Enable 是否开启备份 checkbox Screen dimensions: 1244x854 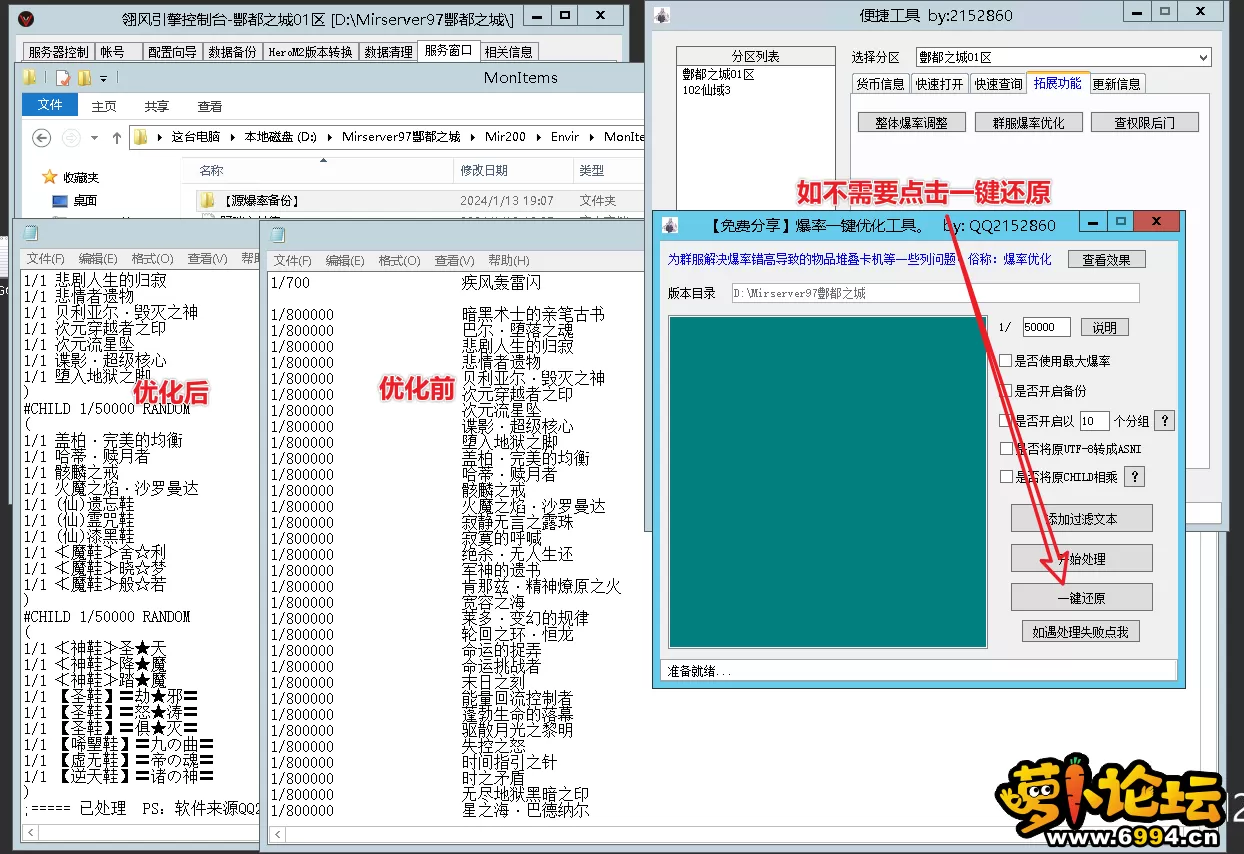point(1006,391)
